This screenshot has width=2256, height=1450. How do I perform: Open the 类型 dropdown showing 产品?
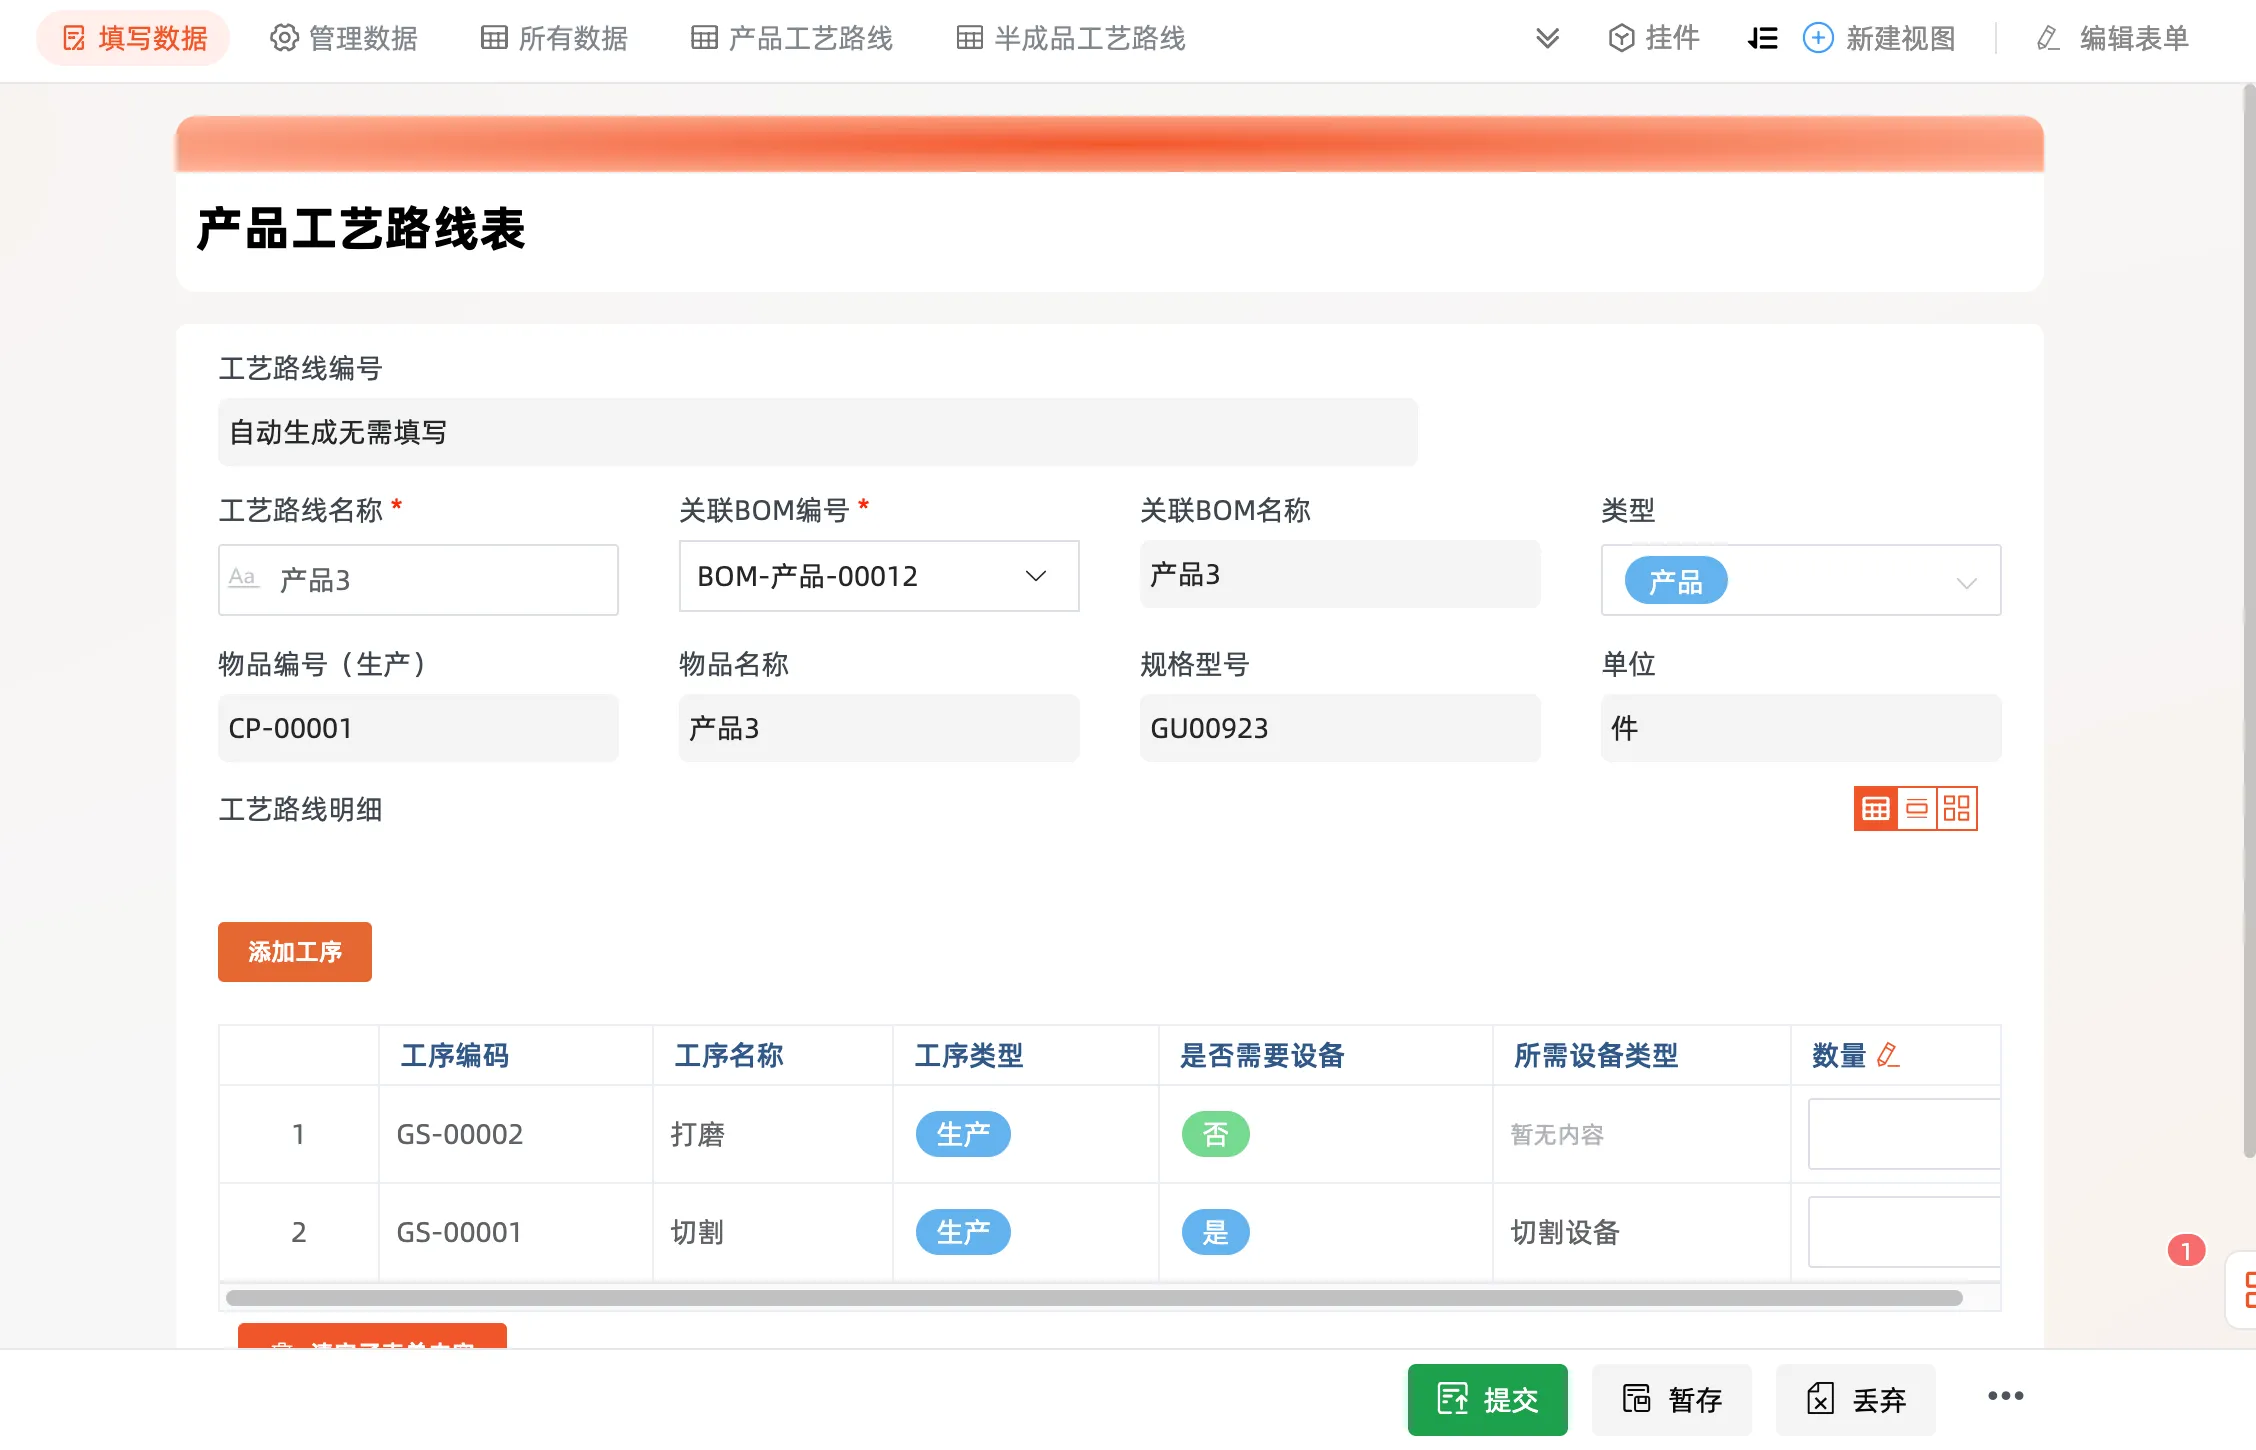click(1800, 580)
